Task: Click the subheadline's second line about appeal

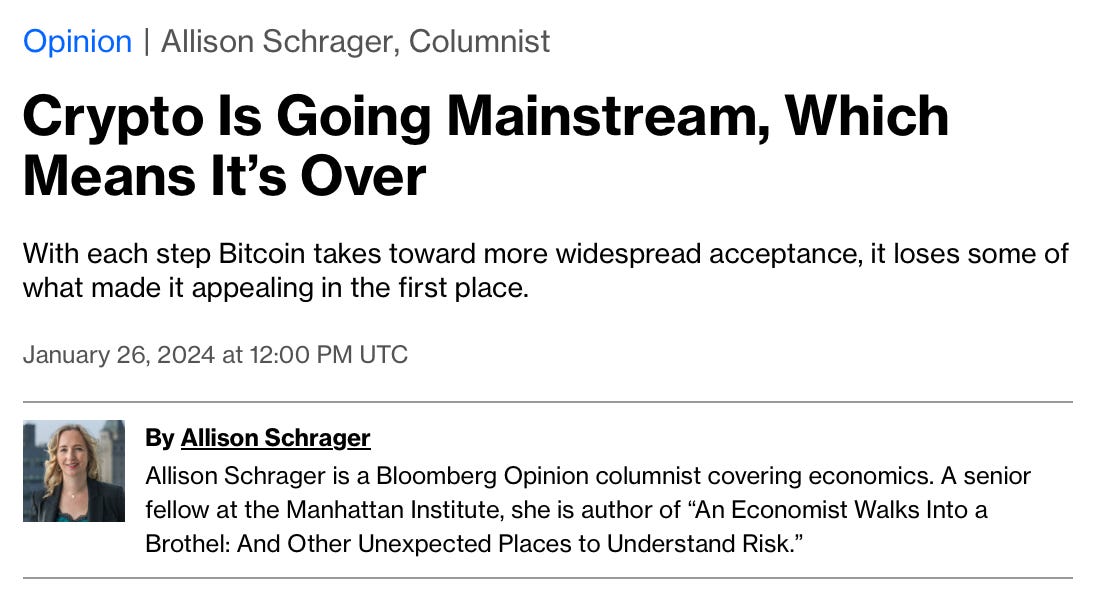Action: [x=276, y=289]
